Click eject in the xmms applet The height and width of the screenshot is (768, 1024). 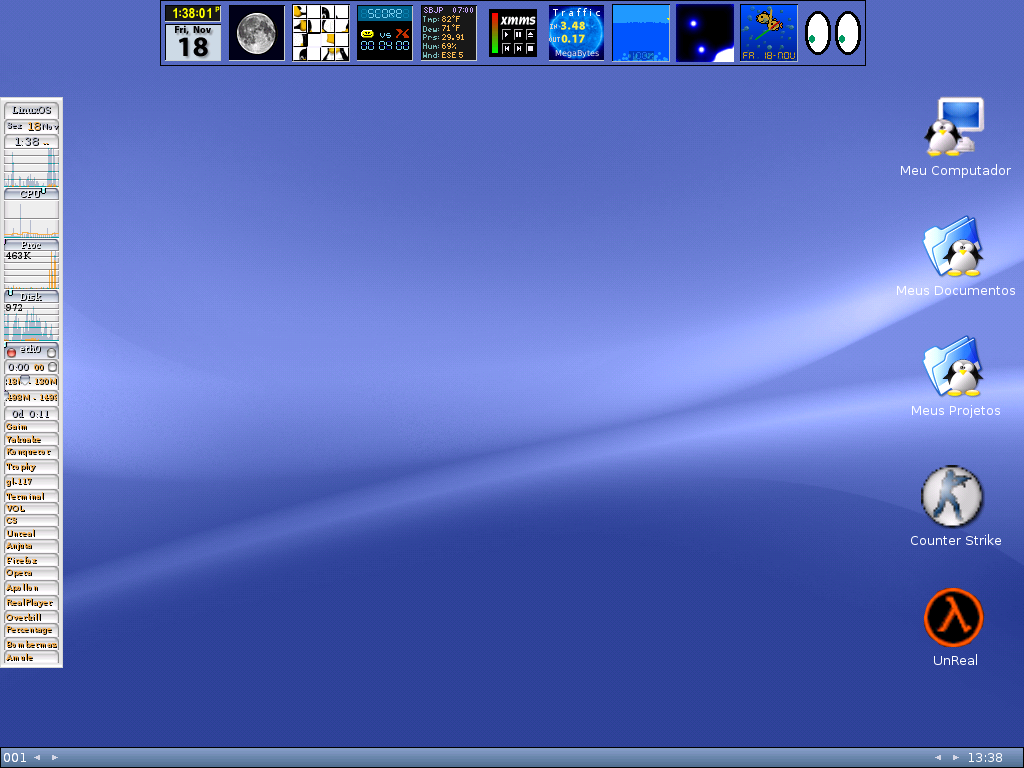coord(530,35)
